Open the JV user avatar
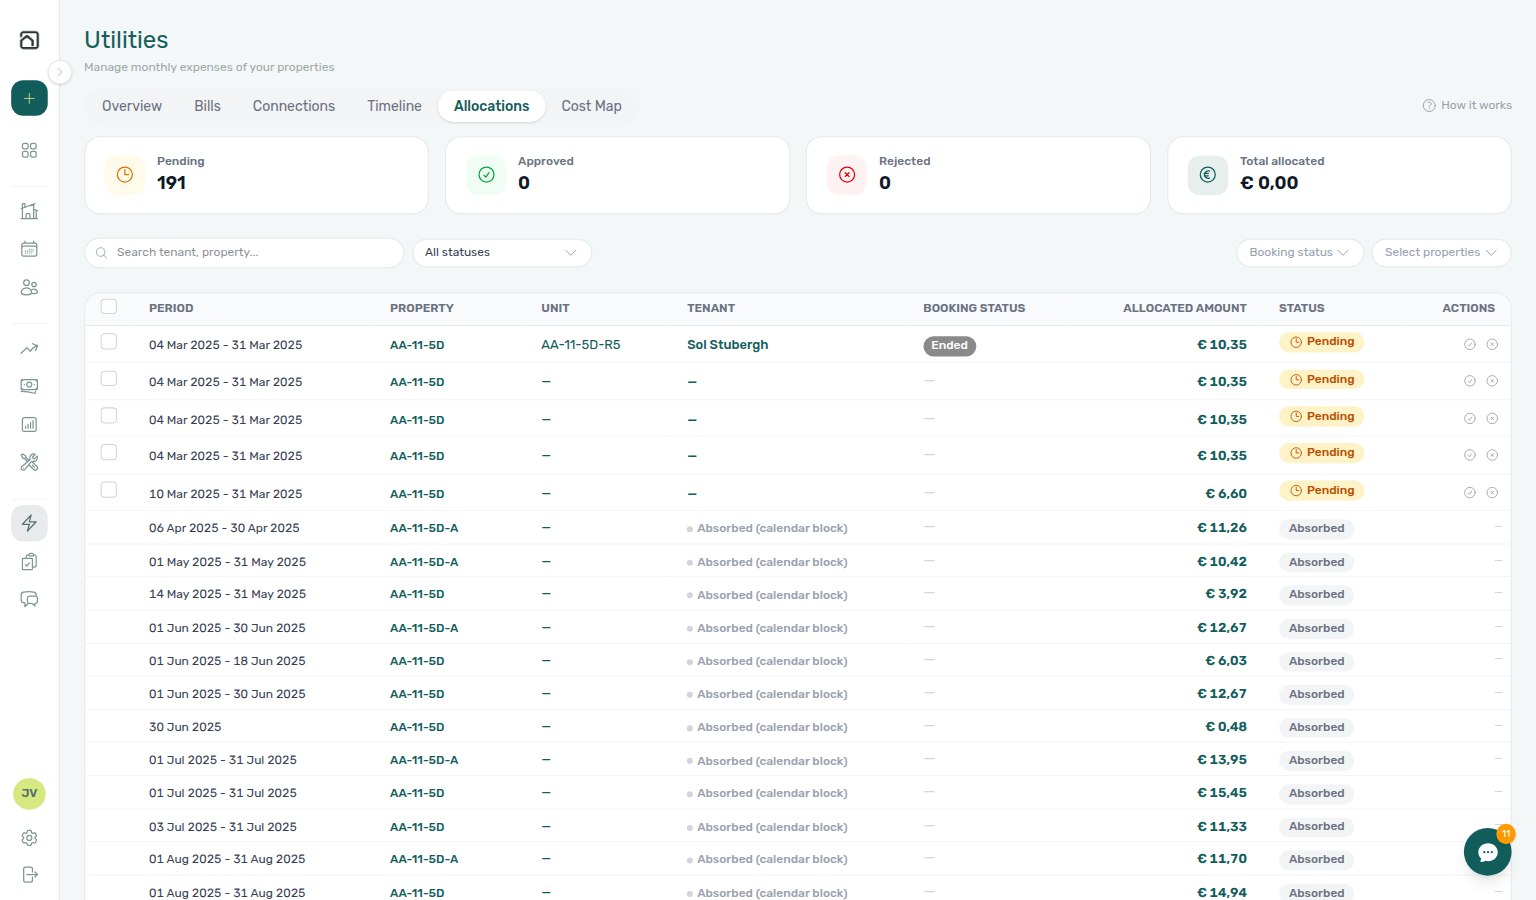Image resolution: width=1536 pixels, height=900 pixels. (x=29, y=794)
